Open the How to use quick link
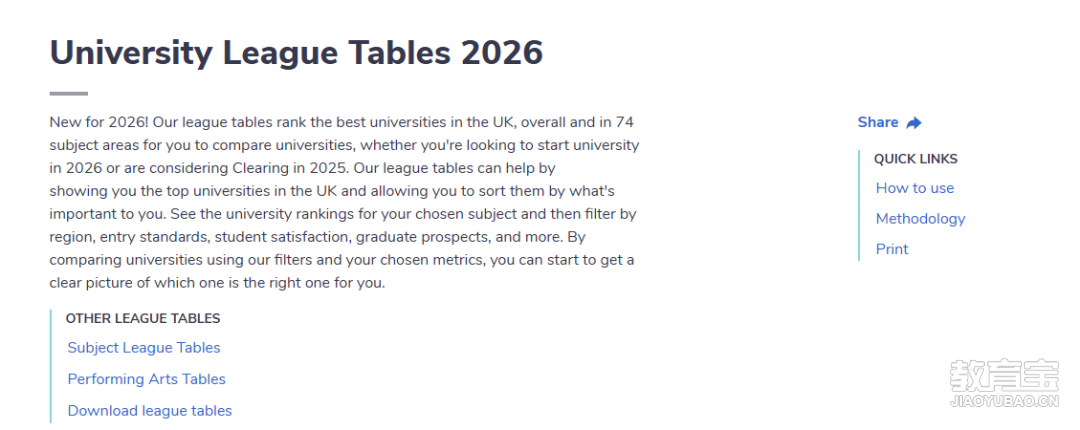 pos(915,188)
